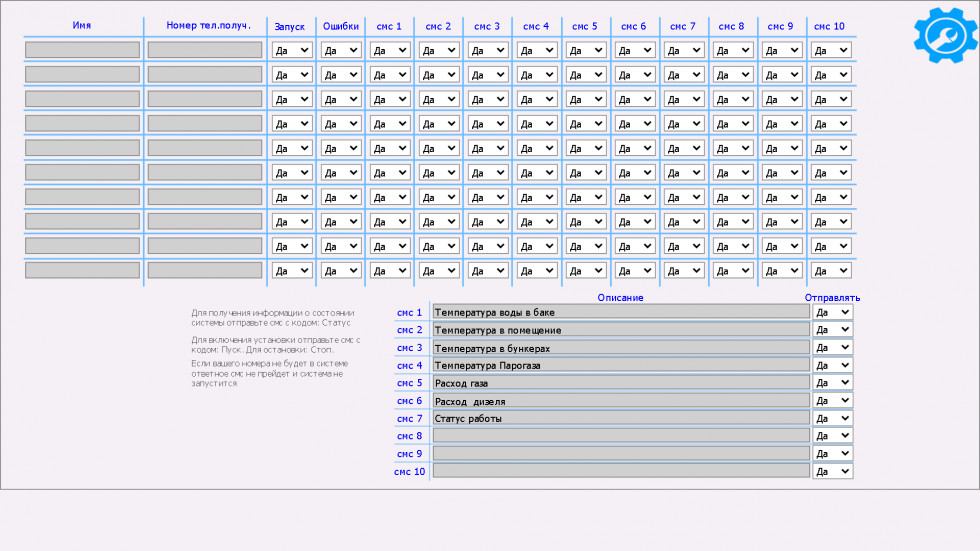Expand the Отправлять dropdown for смс 10 description
Image resolution: width=980 pixels, height=551 pixels.
click(x=832, y=471)
